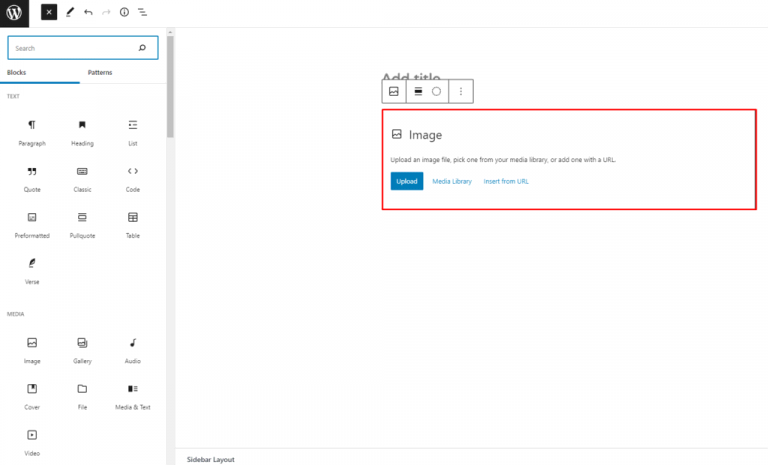
Task: Switch to the Patterns tab
Action: pos(100,73)
